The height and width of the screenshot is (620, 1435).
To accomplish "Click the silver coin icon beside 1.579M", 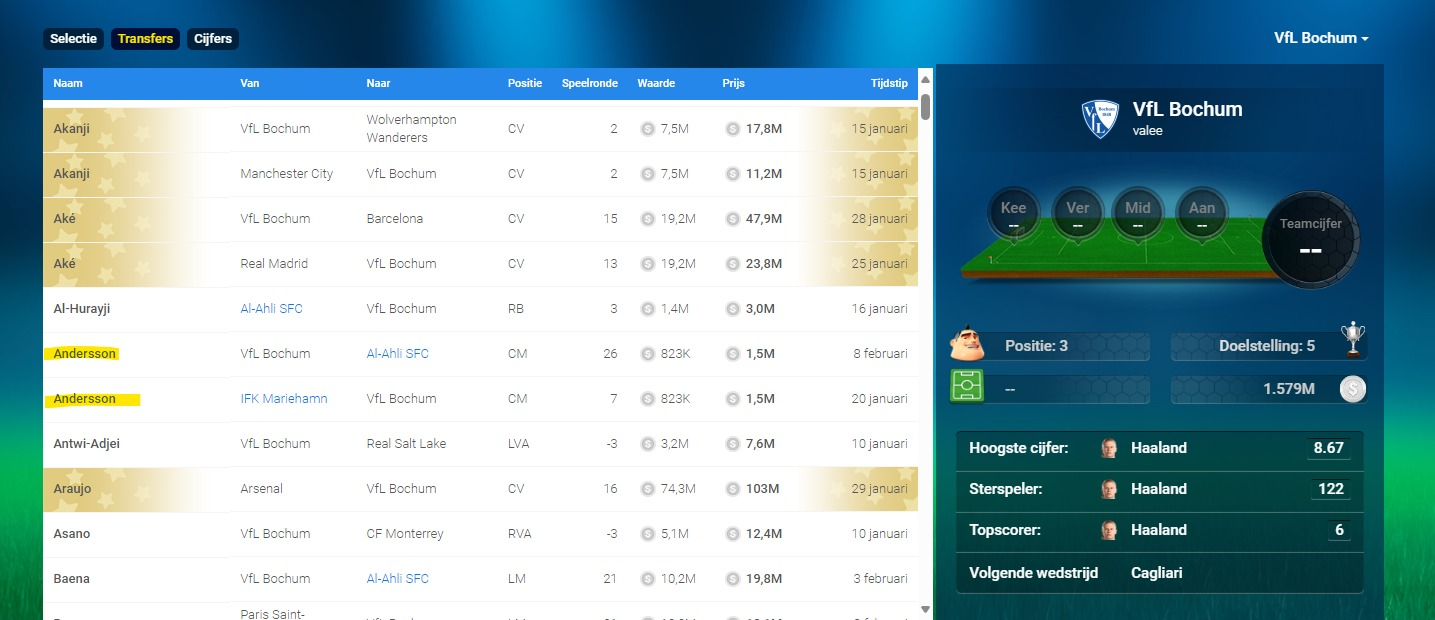I will click(x=1353, y=388).
